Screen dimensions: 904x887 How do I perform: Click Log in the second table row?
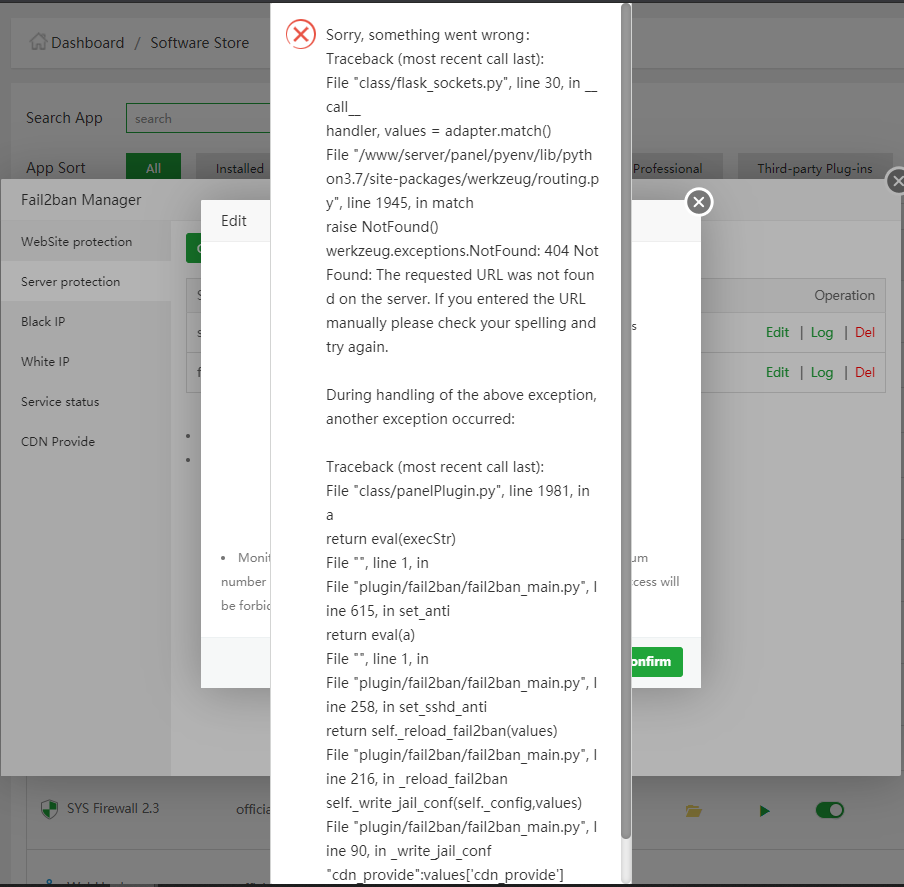click(822, 372)
